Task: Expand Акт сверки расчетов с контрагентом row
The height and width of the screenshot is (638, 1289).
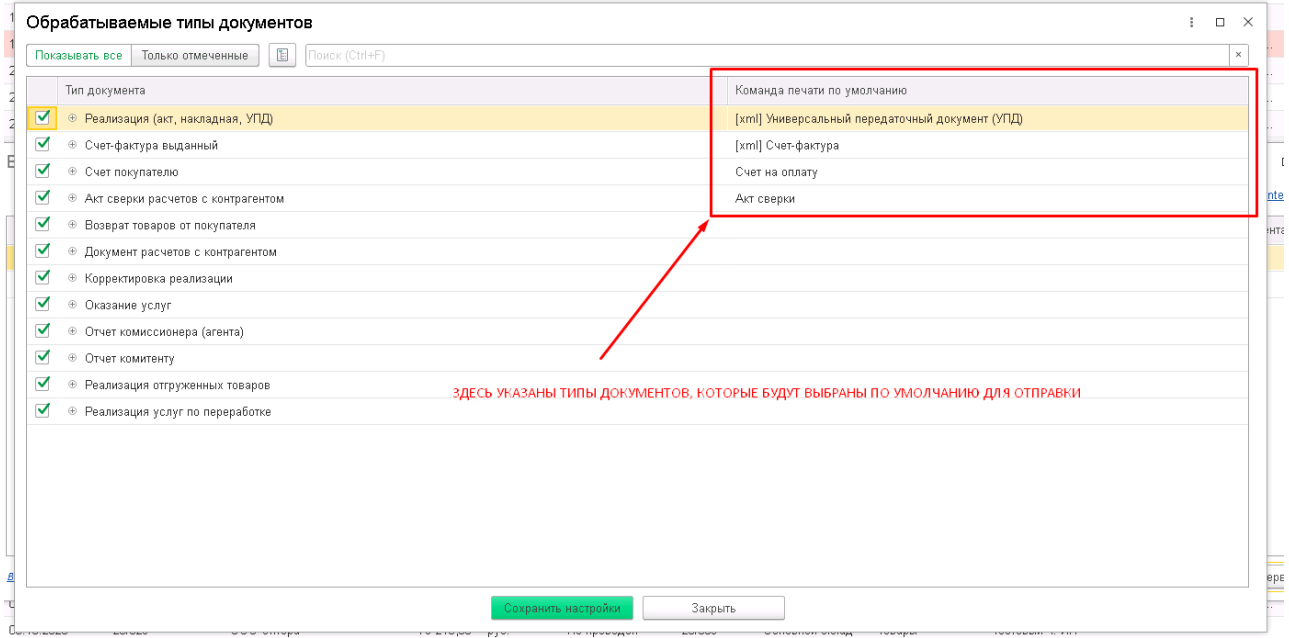Action: 72,198
